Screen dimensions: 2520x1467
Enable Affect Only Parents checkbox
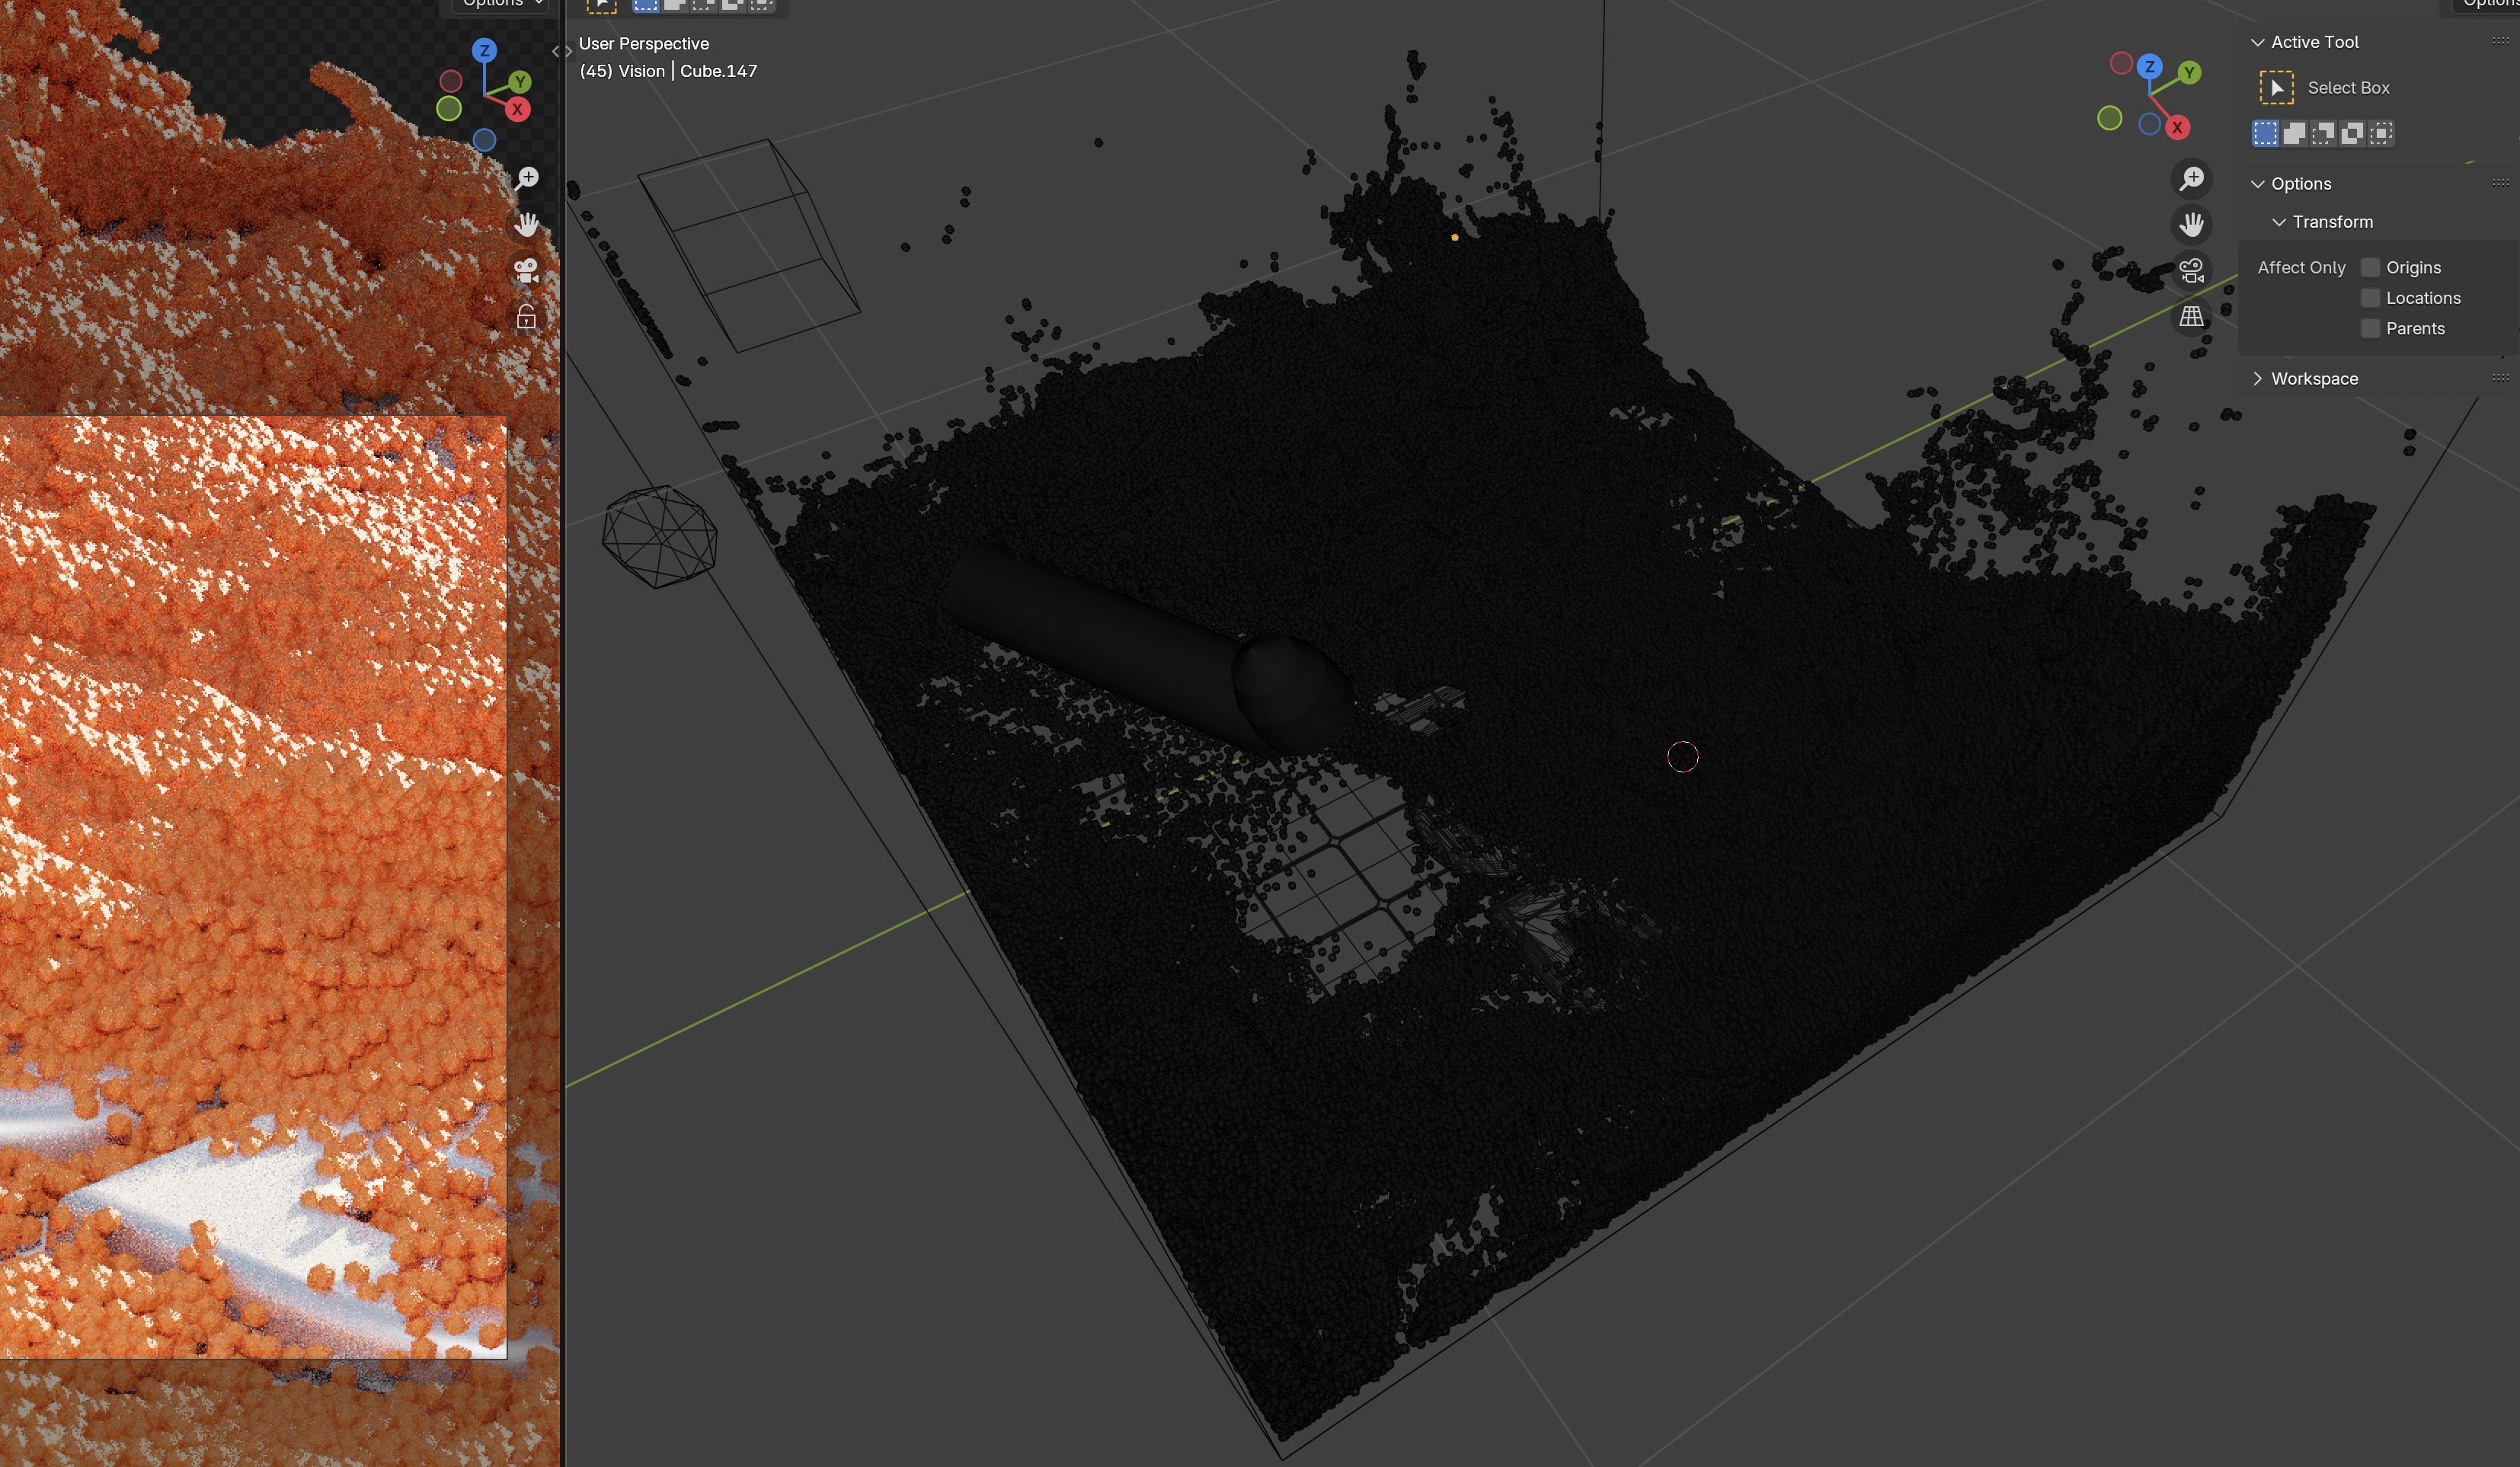2370,328
